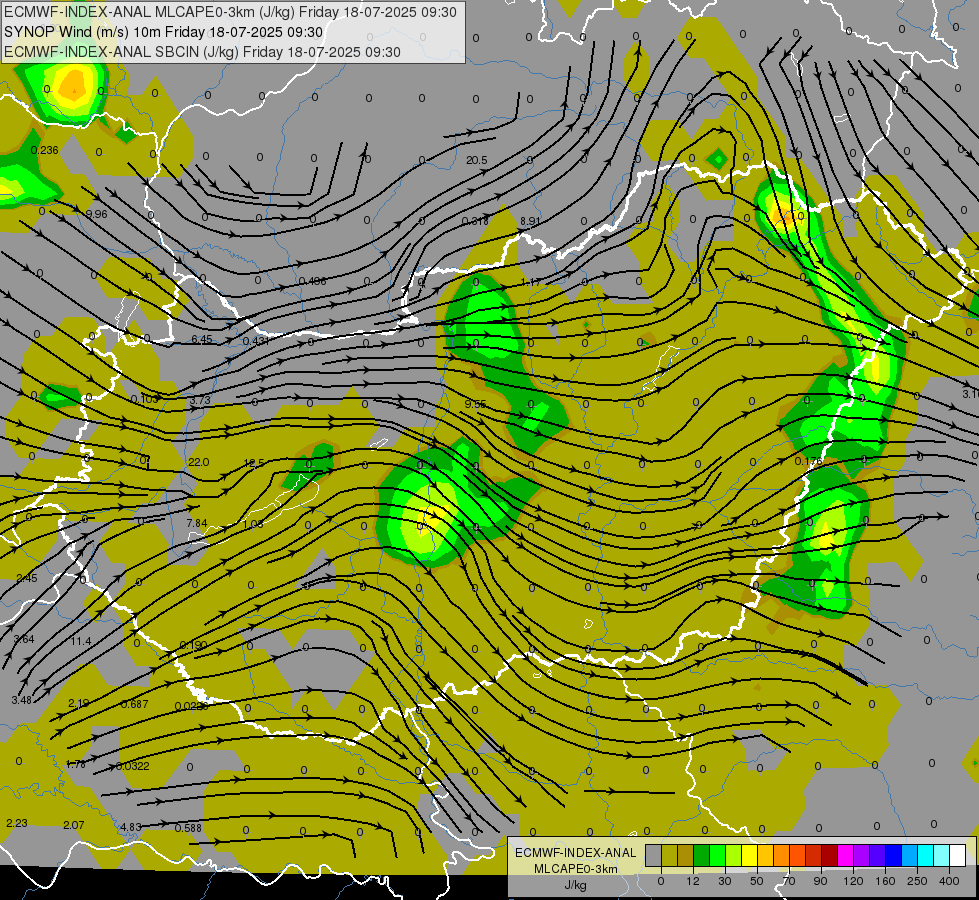Click the title line 'ECMWF-INDEX-ANAL MLCAPE0-3km (J/kg)'
The width and height of the screenshot is (979, 900).
(230, 12)
